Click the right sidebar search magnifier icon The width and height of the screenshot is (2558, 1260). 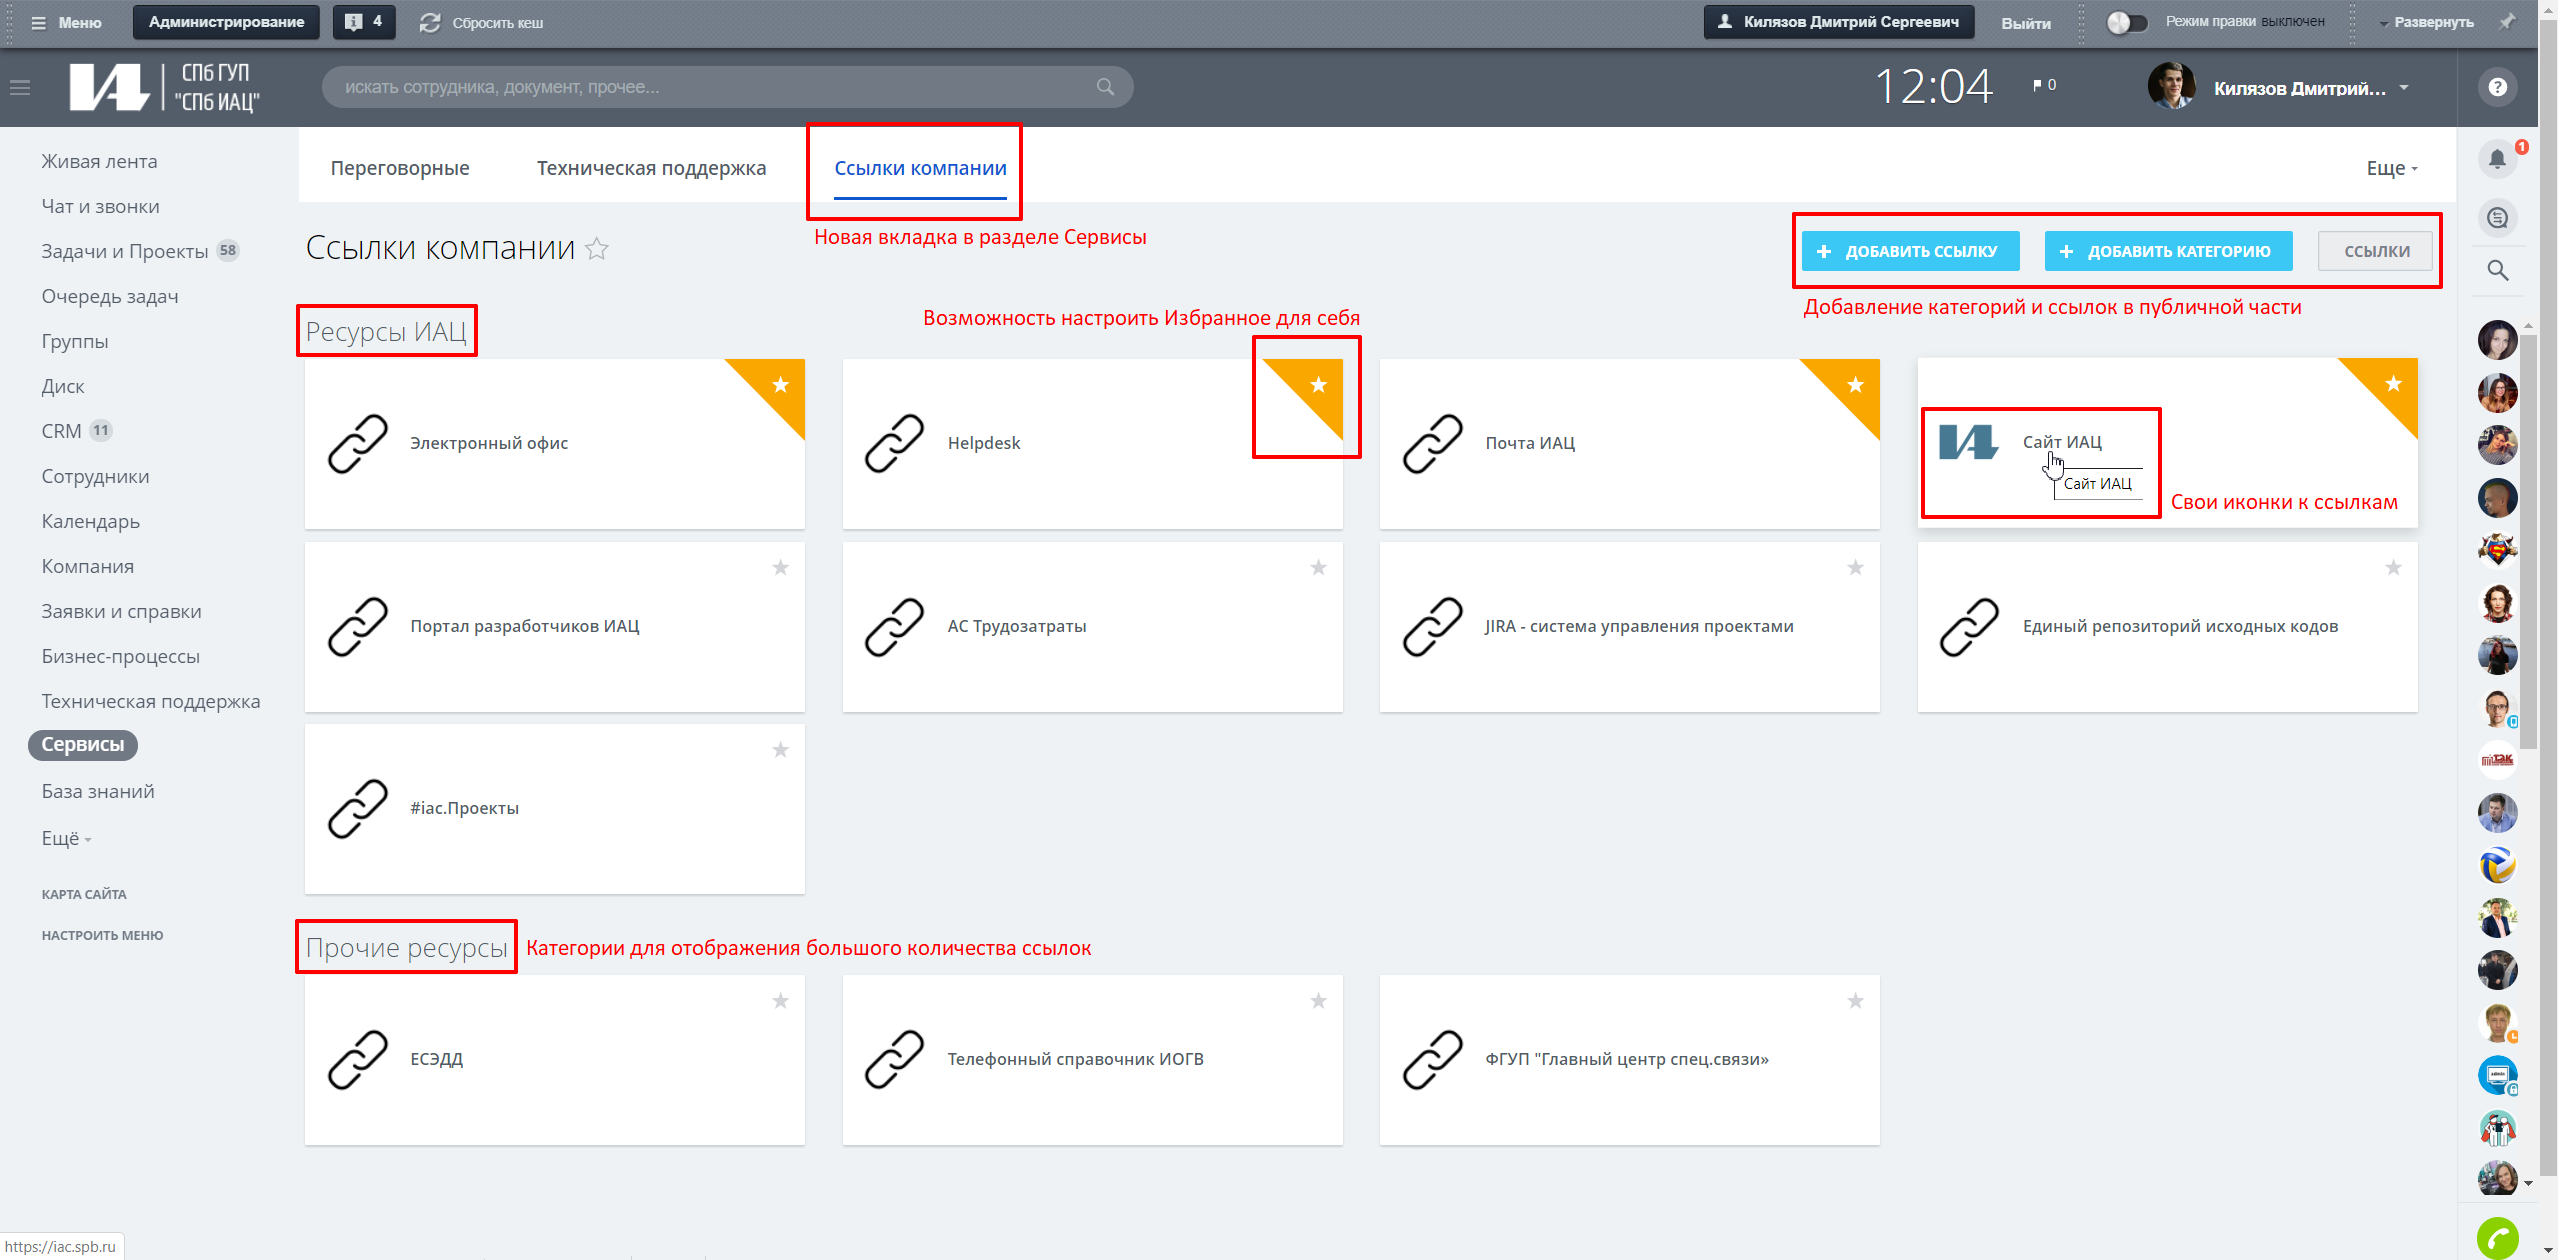(2497, 270)
